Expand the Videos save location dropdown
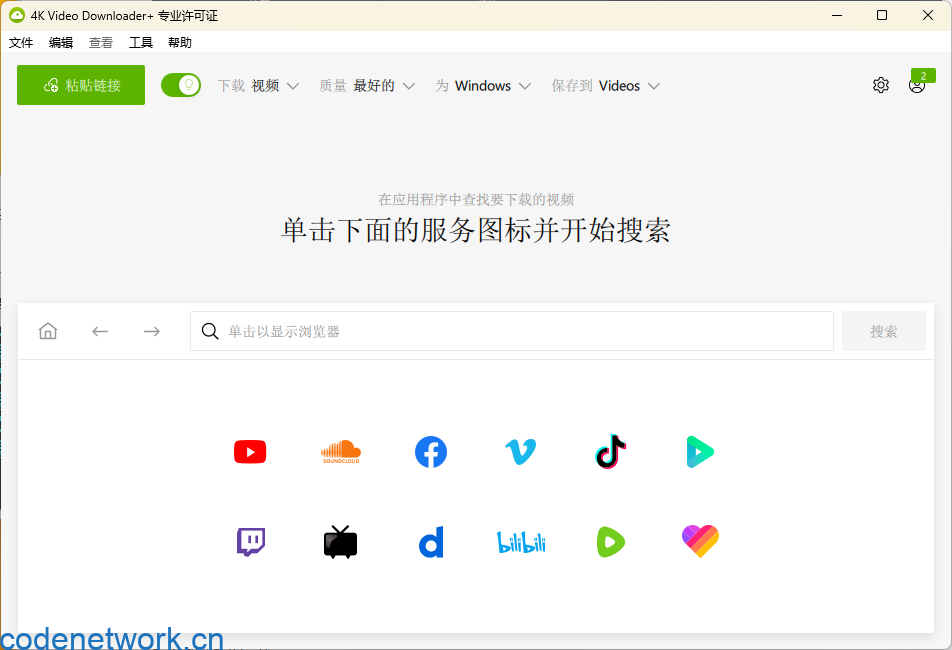Screen dimensions: 952x650 pos(625,86)
